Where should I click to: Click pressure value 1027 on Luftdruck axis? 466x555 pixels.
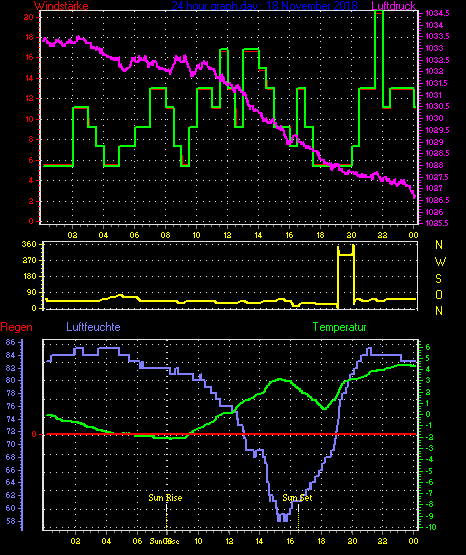click(x=434, y=188)
